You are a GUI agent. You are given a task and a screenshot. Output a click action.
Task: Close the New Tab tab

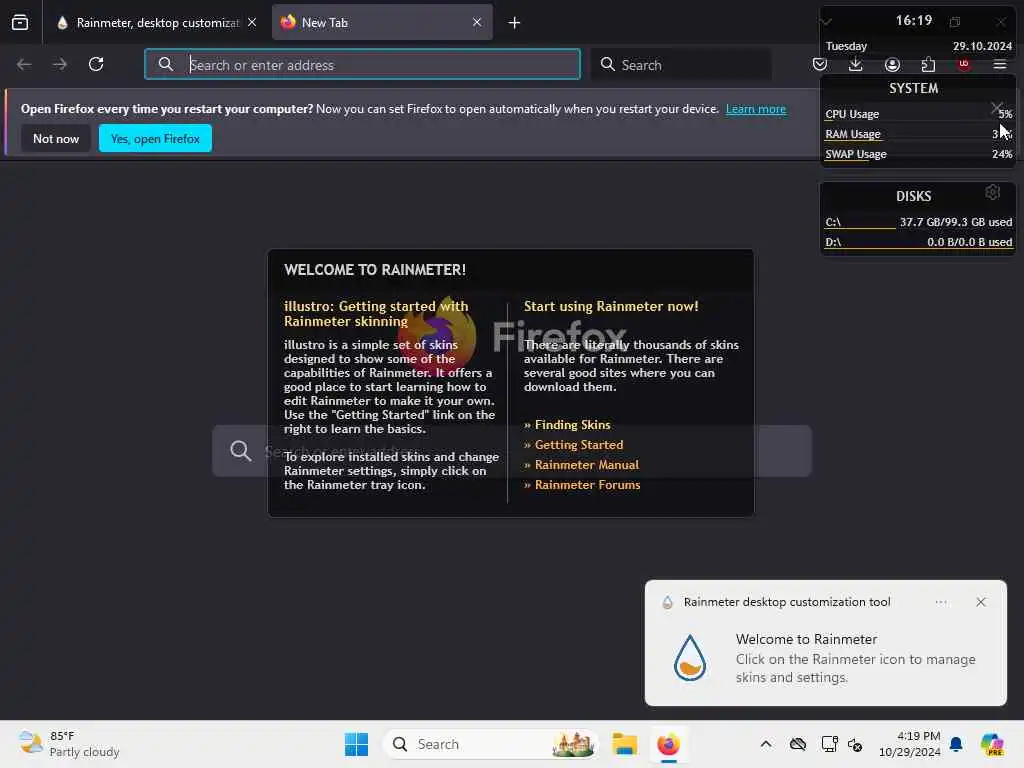point(477,23)
